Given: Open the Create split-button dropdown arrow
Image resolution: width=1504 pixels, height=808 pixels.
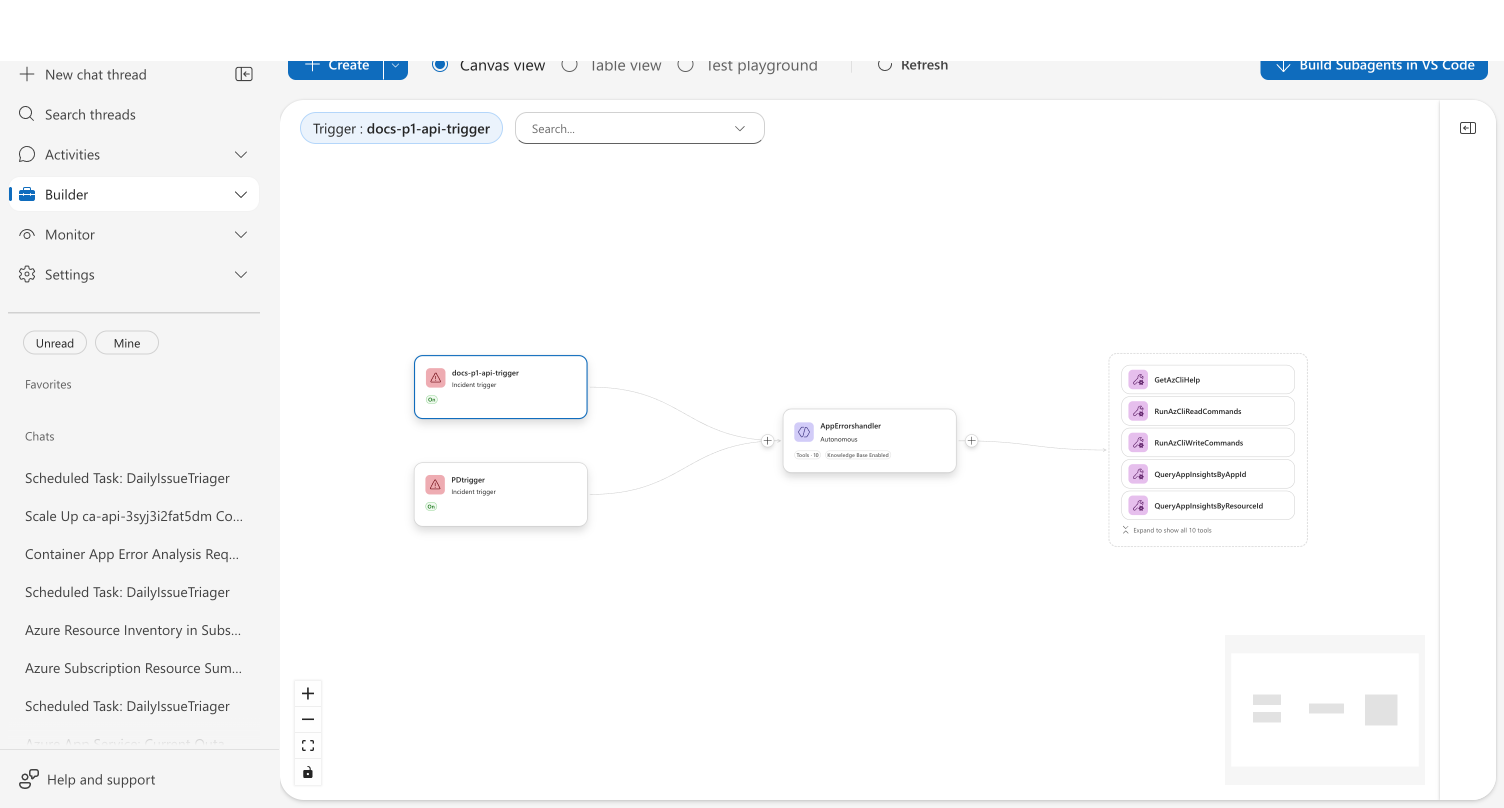Looking at the screenshot, I should (x=396, y=66).
